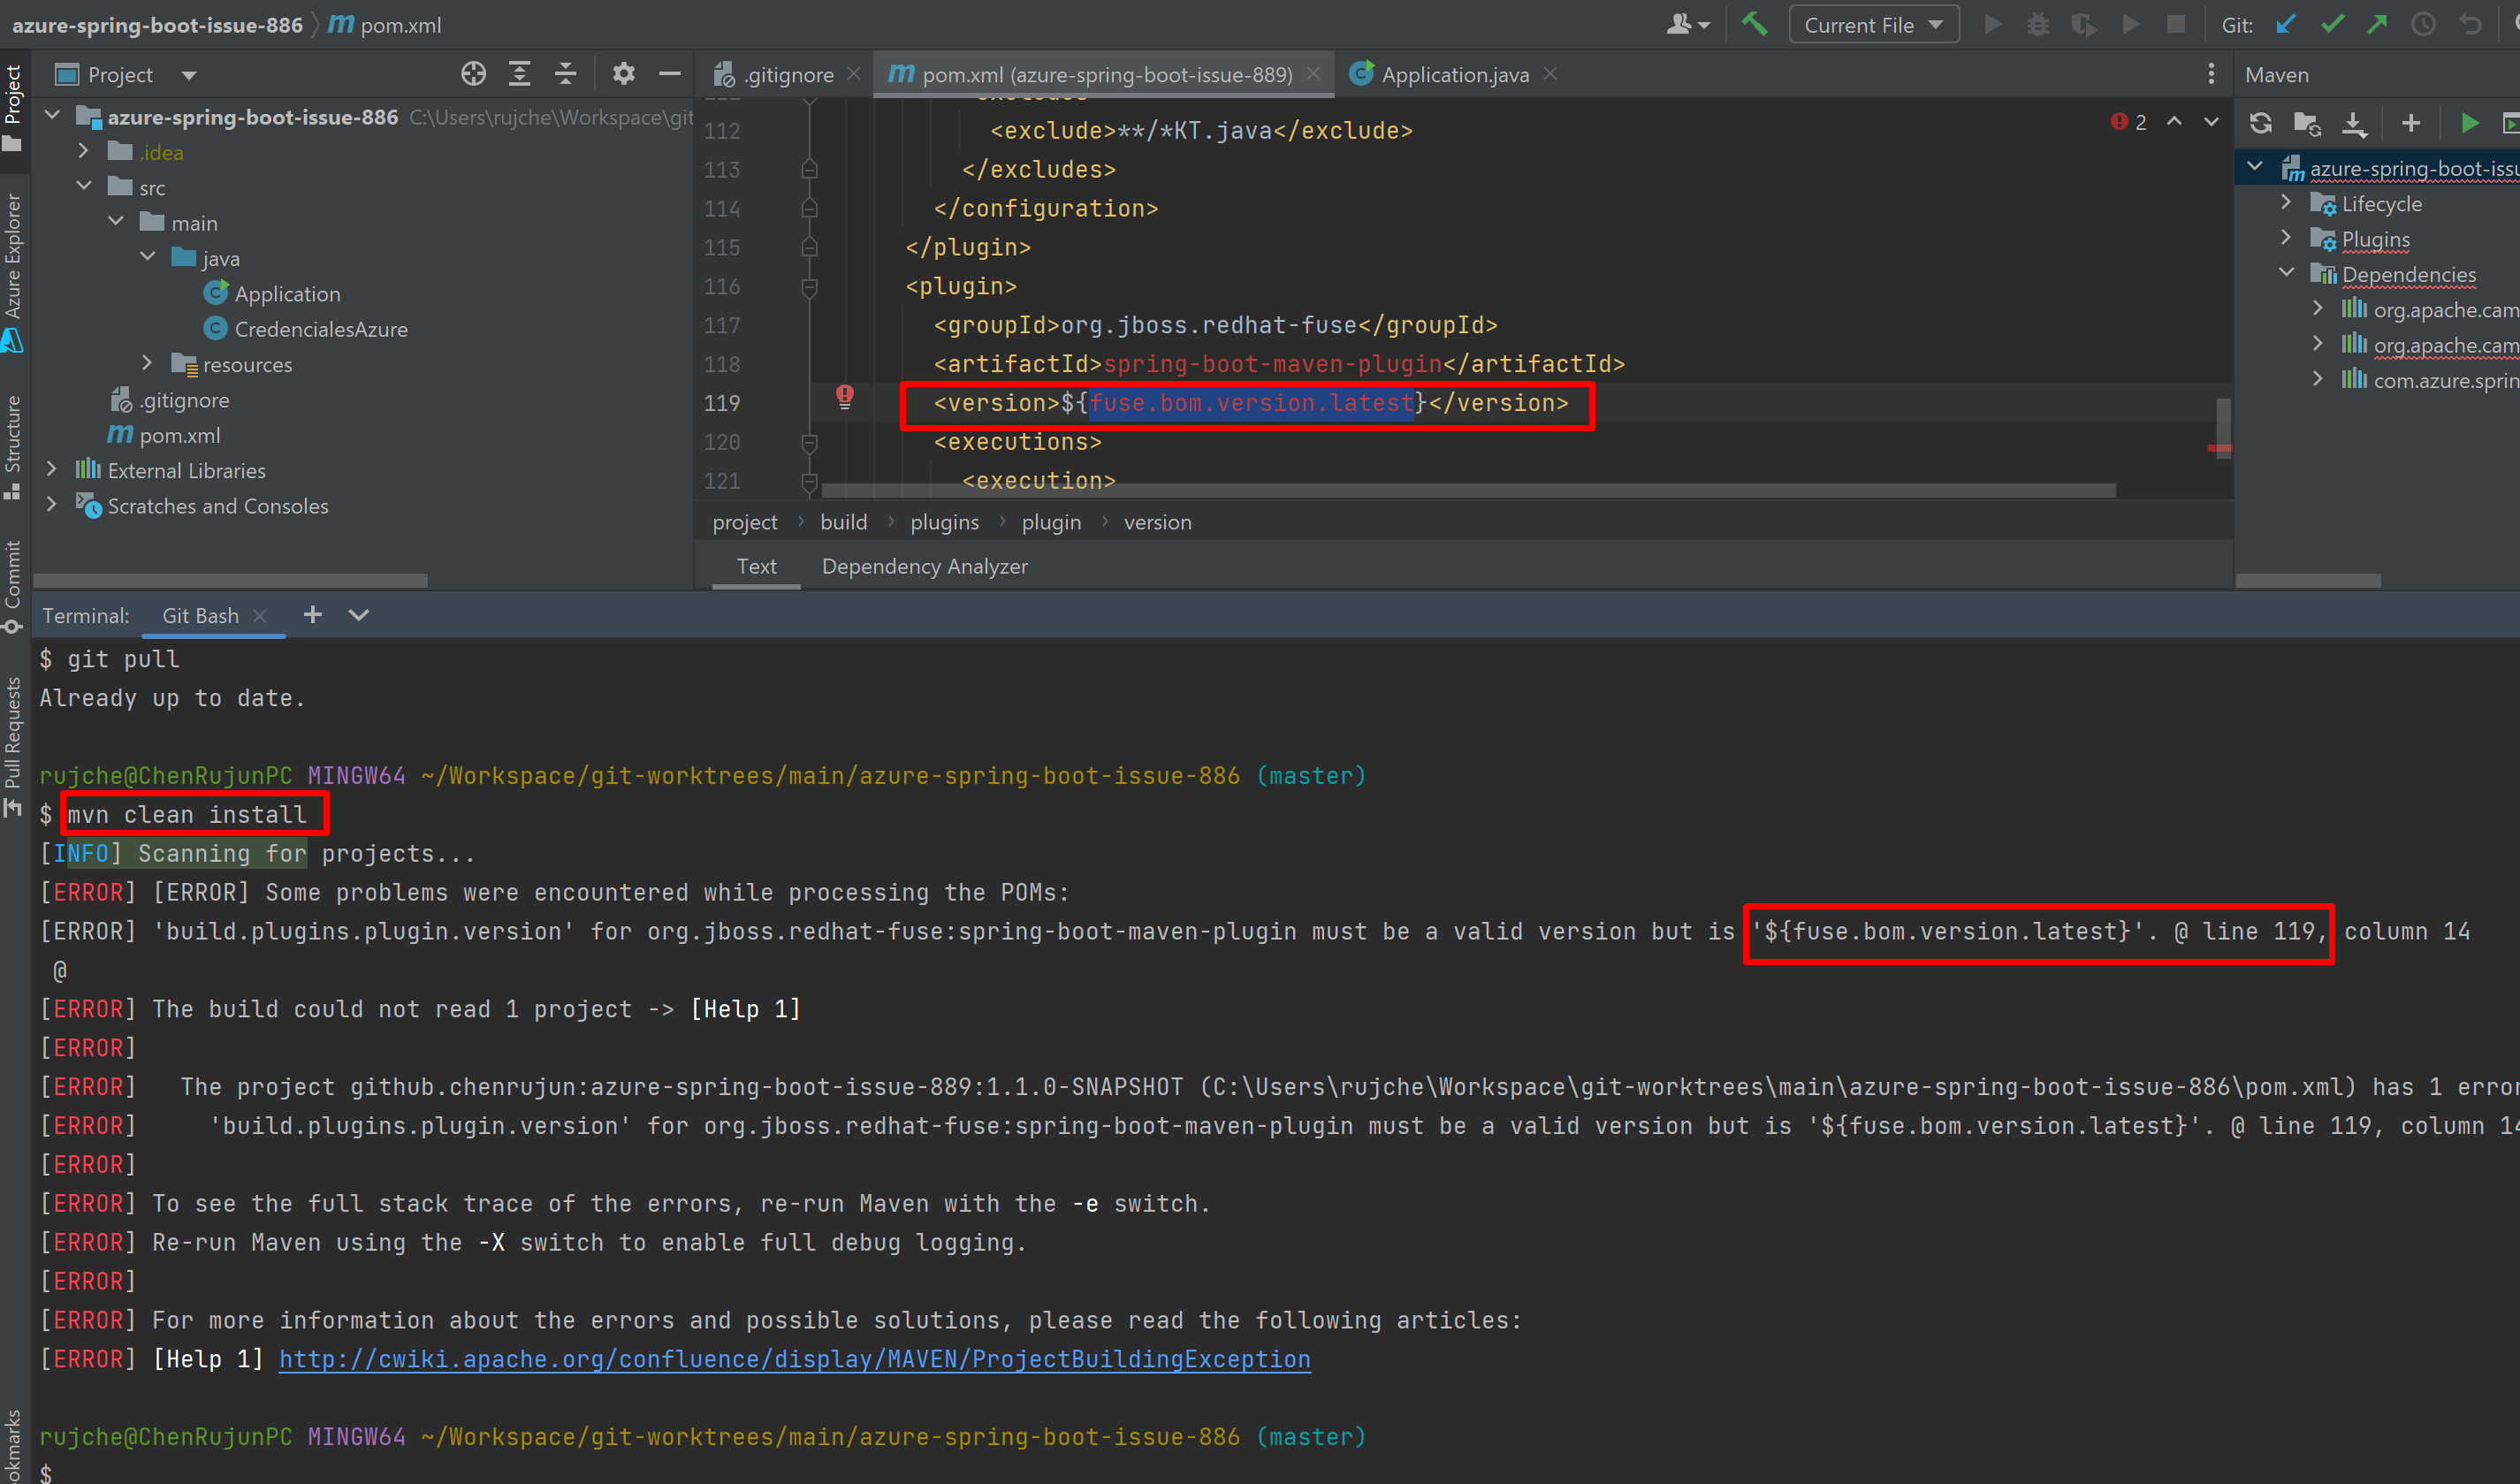Expand External Libraries node

52,469
